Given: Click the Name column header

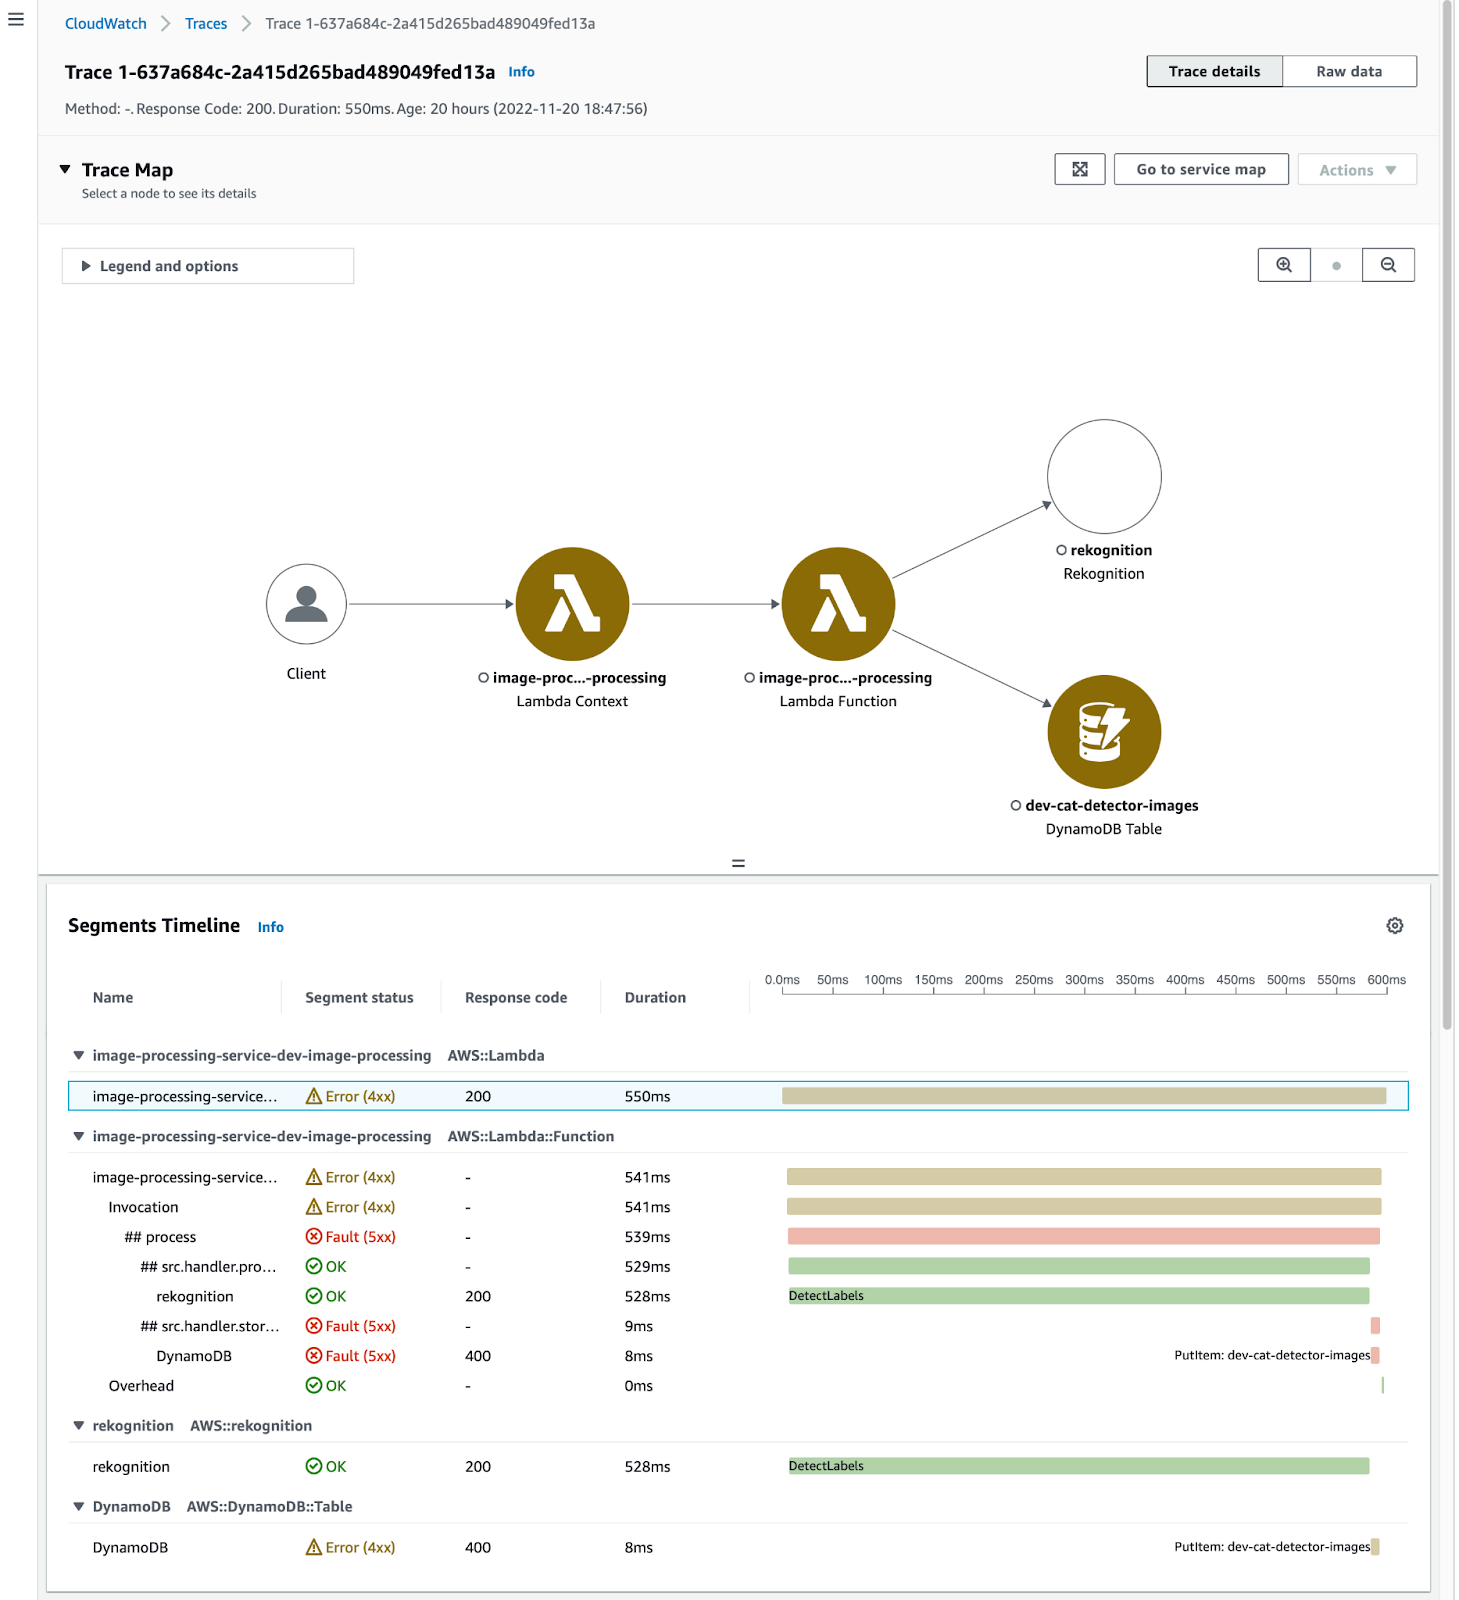Looking at the screenshot, I should pos(113,998).
